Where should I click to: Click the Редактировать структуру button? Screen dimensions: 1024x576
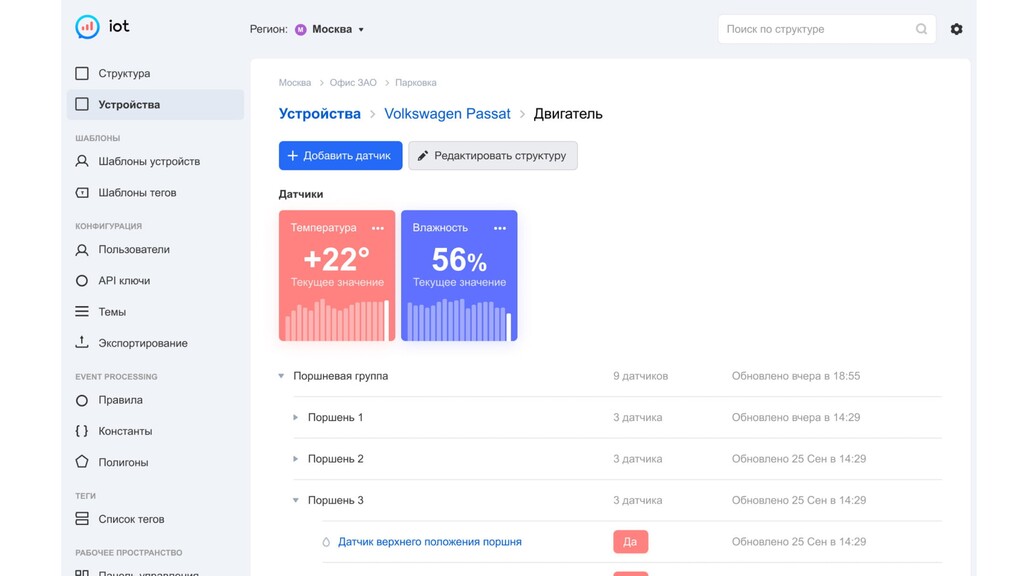[x=493, y=155]
